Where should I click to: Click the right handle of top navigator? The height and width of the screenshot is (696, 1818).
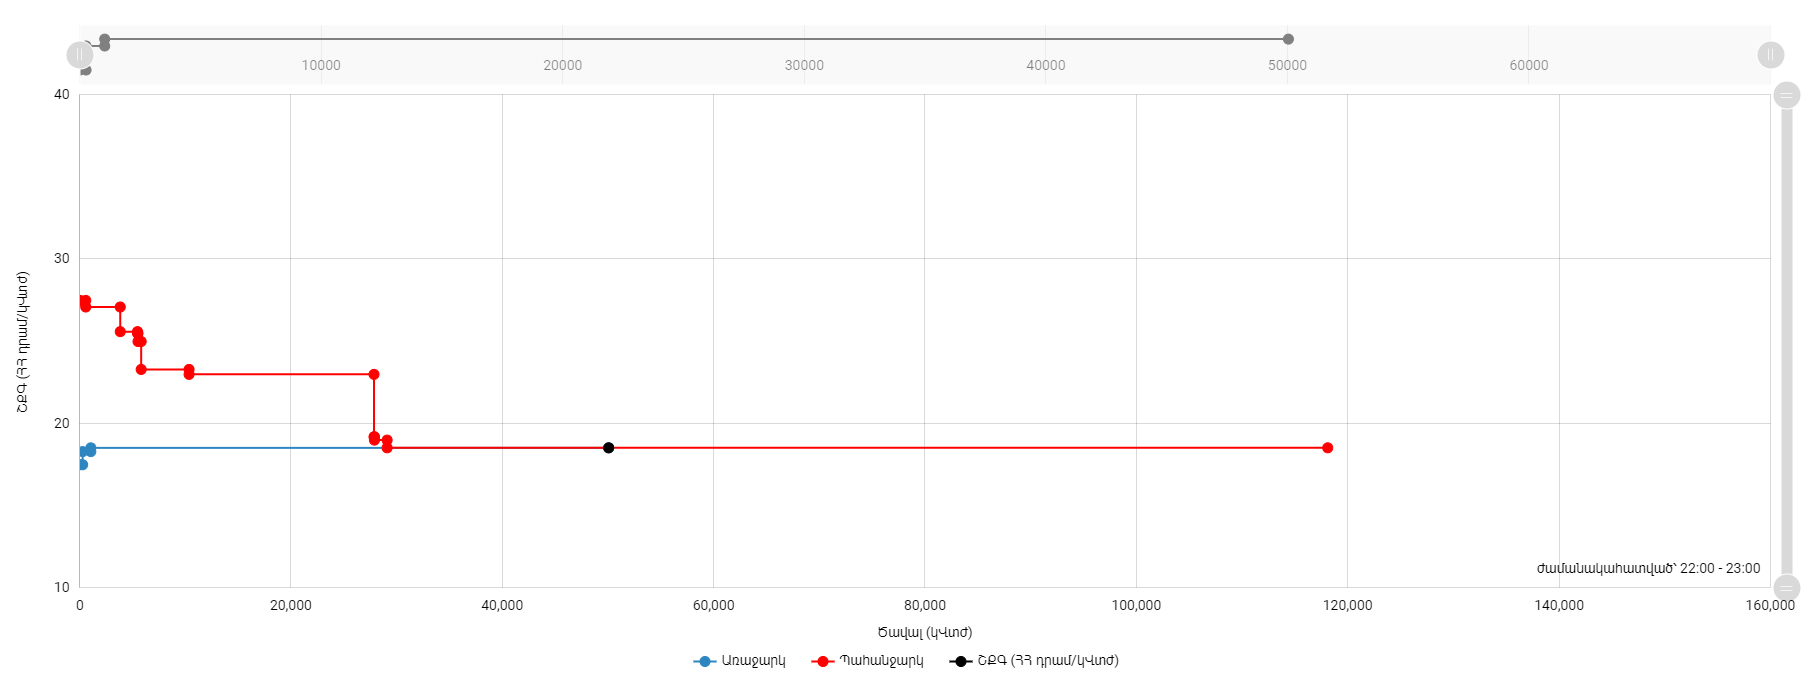1771,55
